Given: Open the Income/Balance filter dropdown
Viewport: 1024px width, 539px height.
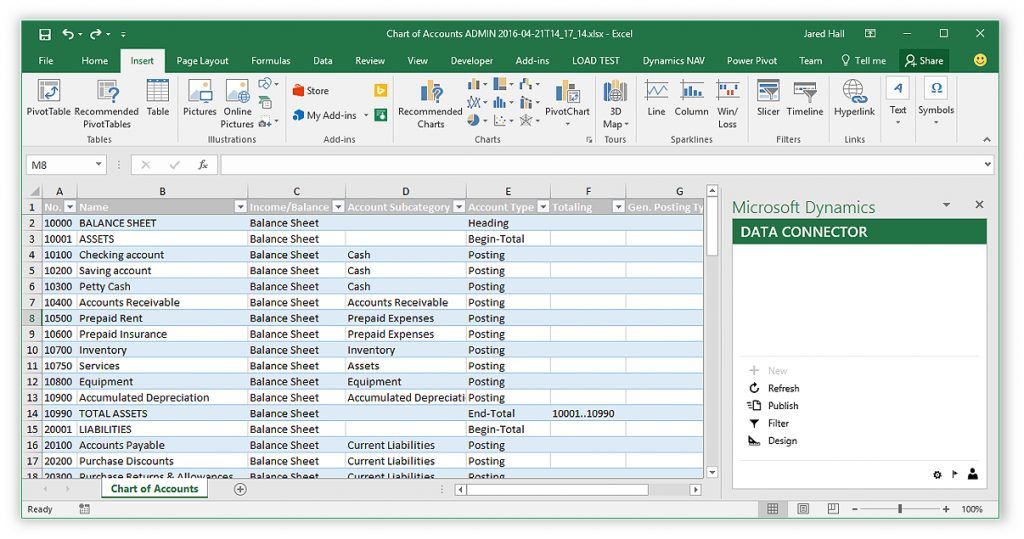Looking at the screenshot, I should point(338,207).
